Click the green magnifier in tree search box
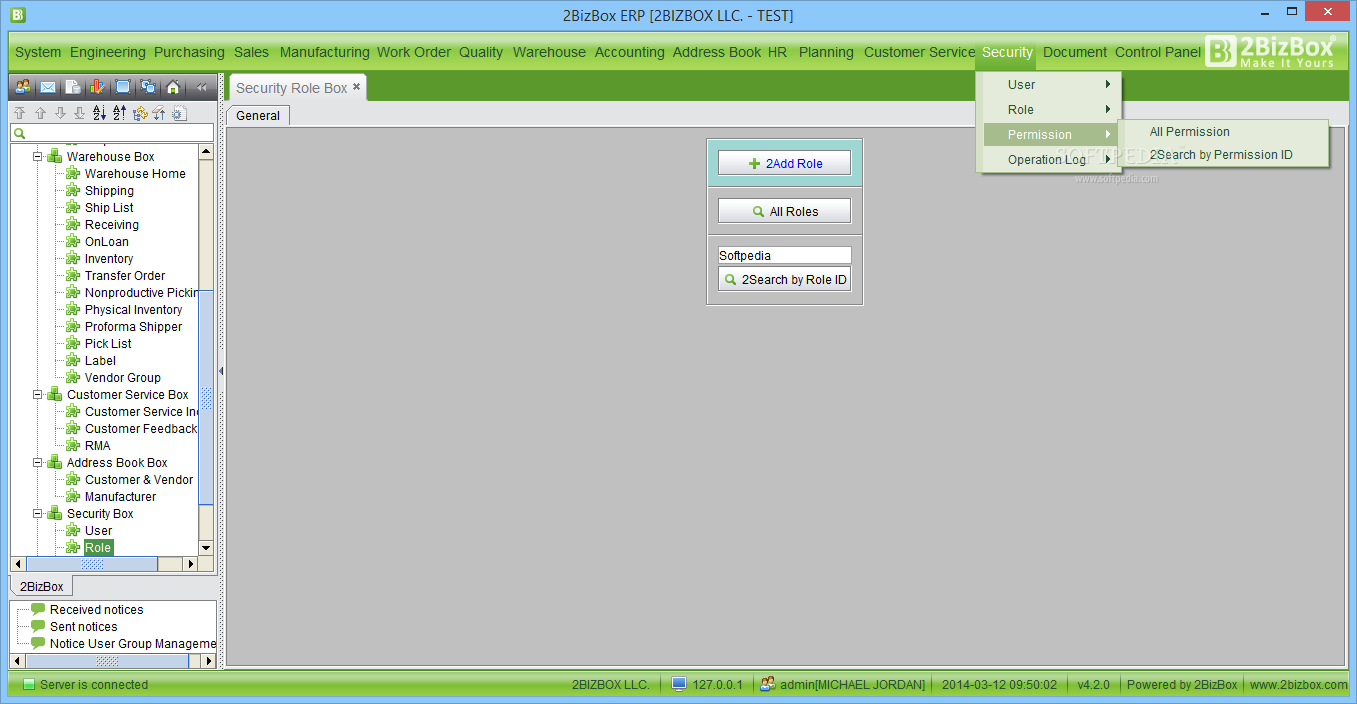The width and height of the screenshot is (1357, 704). pos(19,133)
